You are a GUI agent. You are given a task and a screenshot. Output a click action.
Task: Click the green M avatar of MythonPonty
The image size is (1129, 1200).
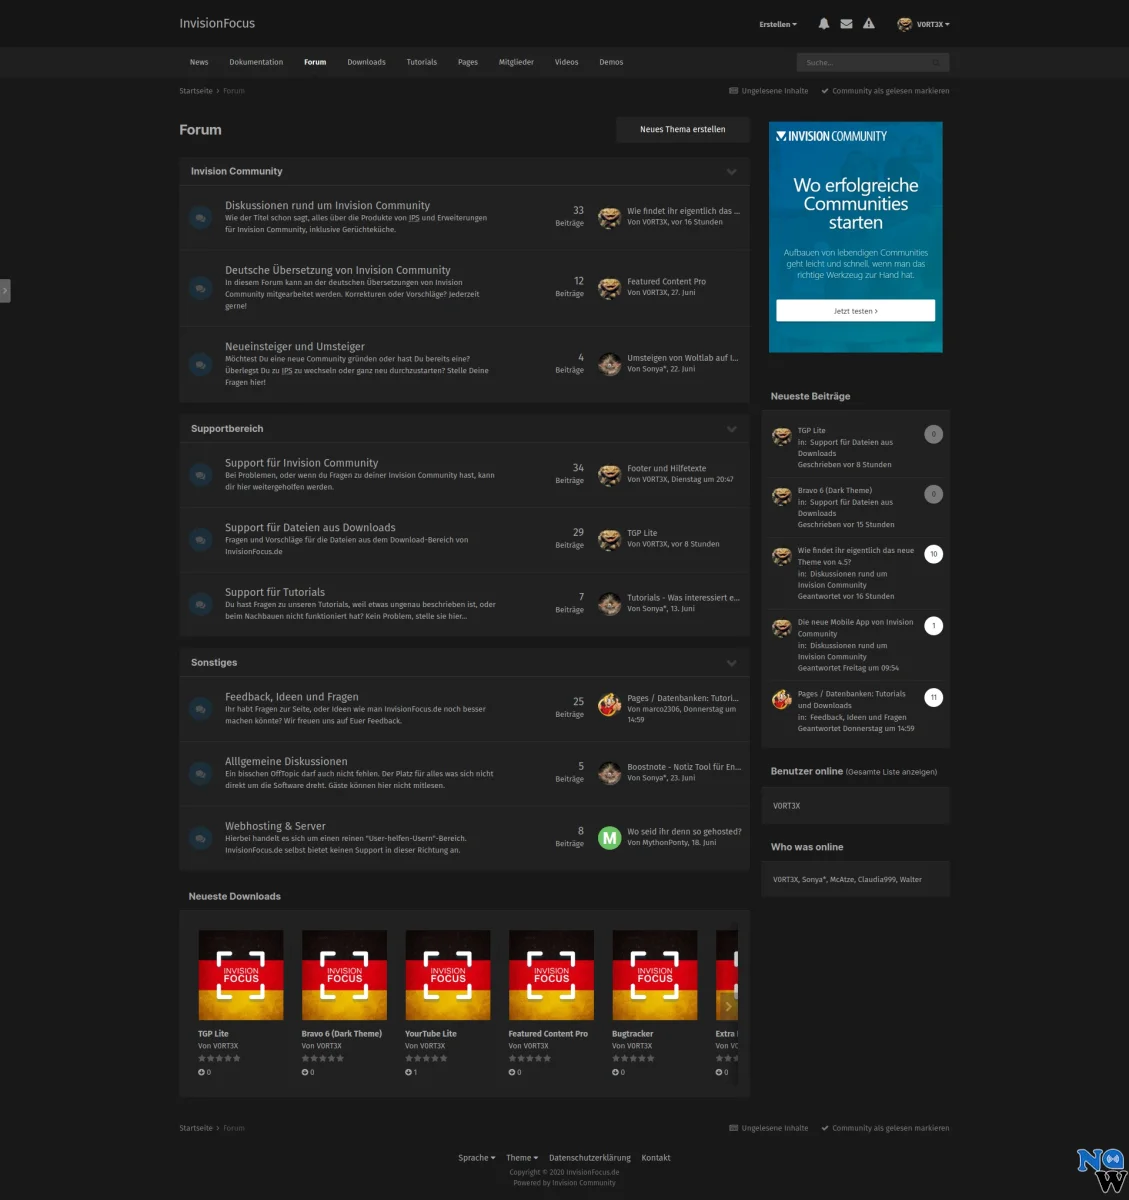tap(609, 838)
